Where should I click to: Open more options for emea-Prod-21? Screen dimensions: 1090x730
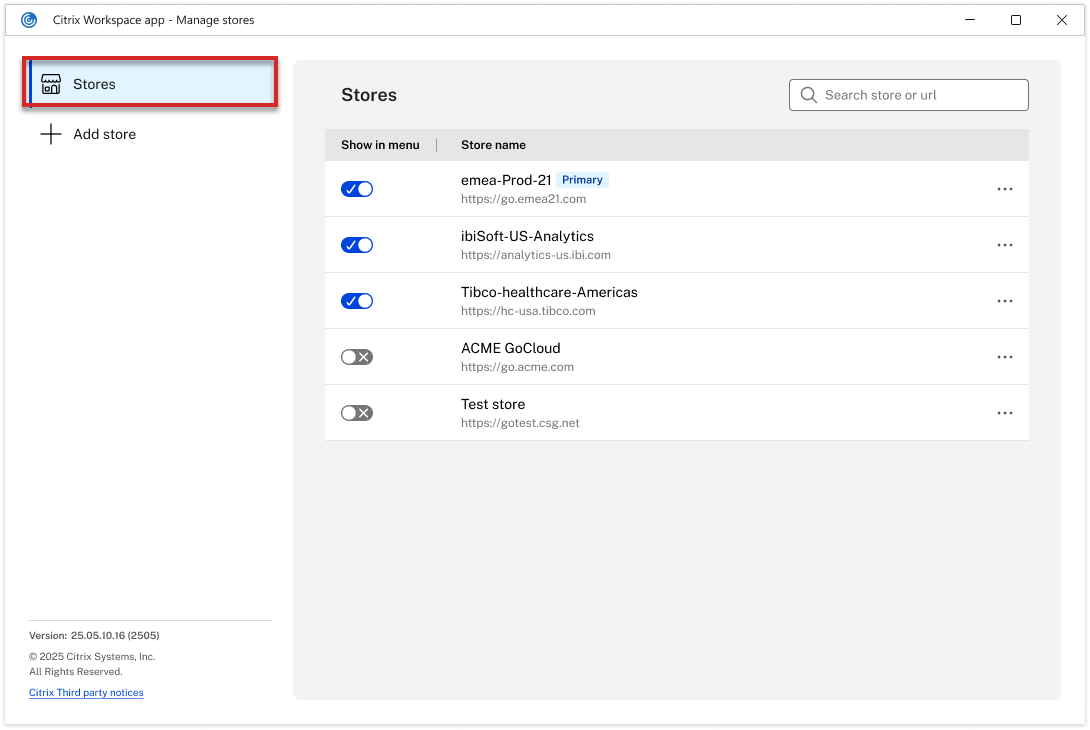click(x=1004, y=189)
